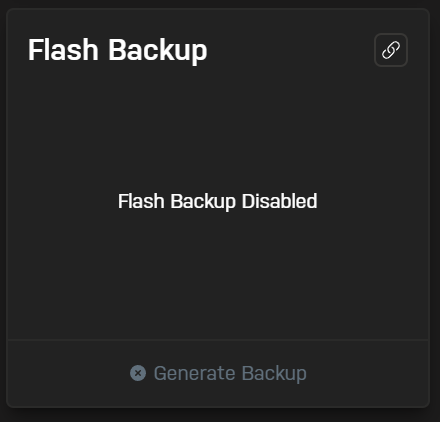
Task: Click the word Disabled in the status message
Action: 280,201
